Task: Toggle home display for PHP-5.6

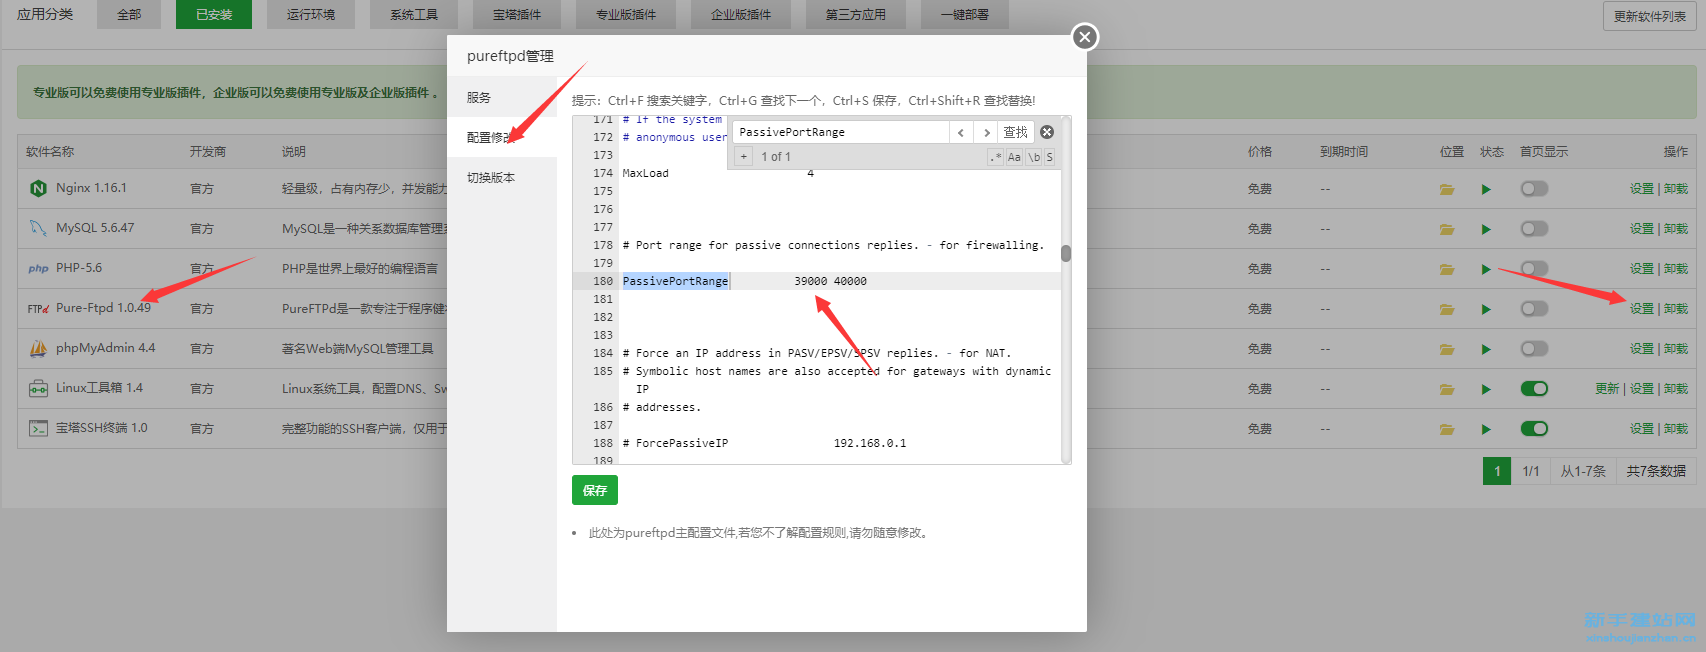Action: [x=1534, y=269]
